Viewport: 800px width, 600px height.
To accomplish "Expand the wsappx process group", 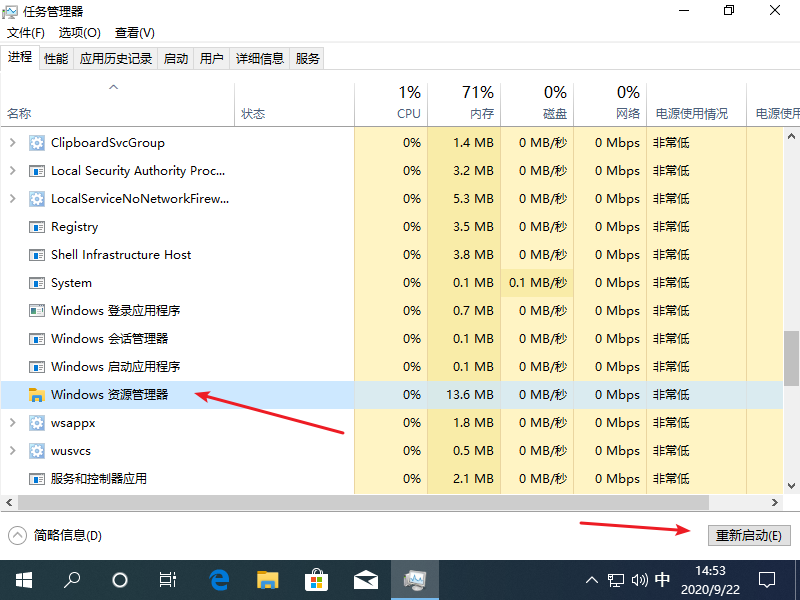I will click(x=14, y=422).
